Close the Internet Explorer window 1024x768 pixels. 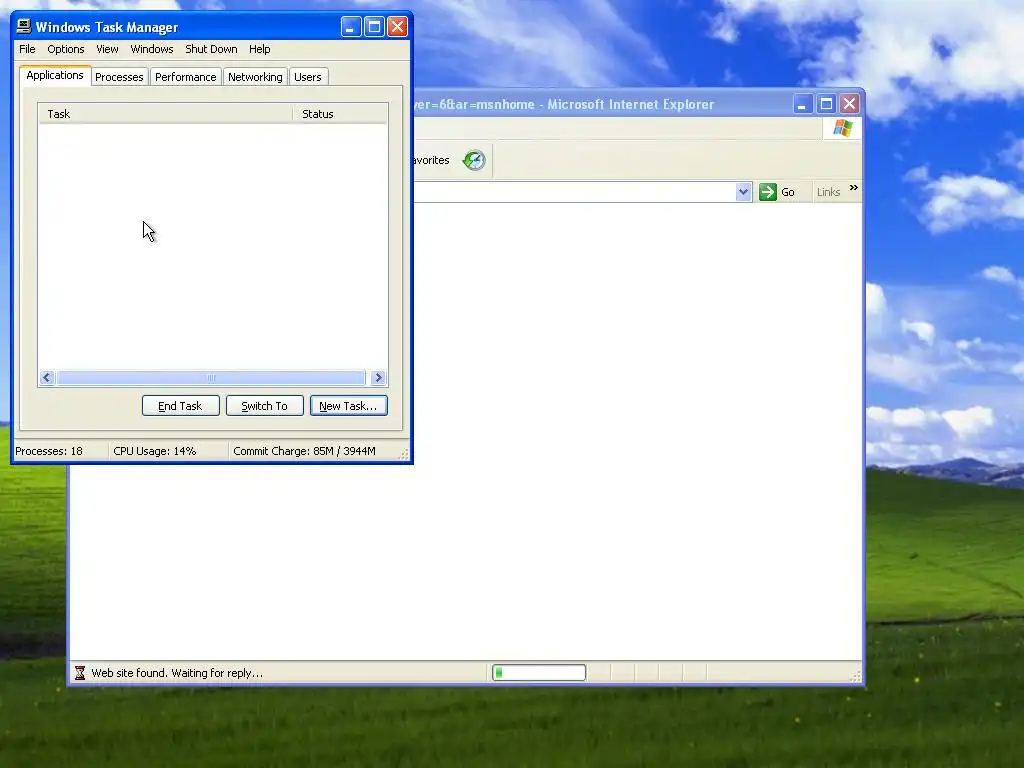click(x=849, y=104)
